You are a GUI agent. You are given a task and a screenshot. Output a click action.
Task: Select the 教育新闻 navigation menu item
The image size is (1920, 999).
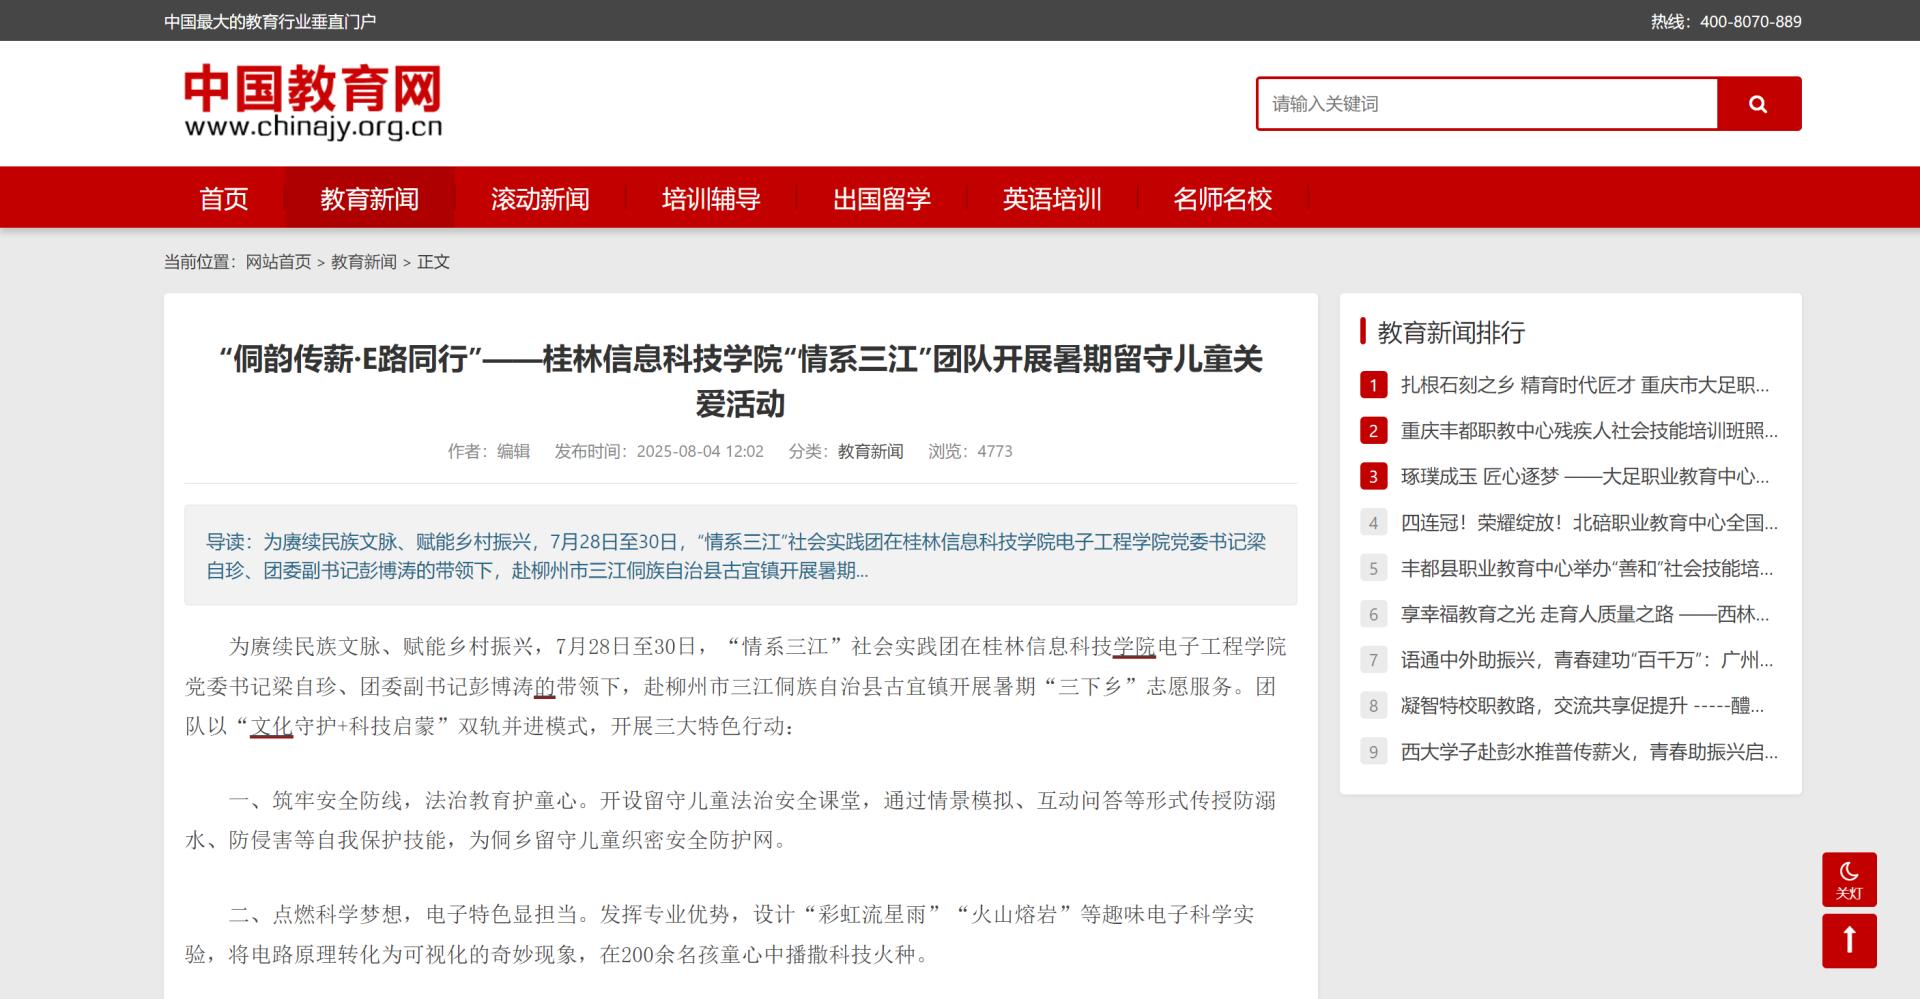pos(369,199)
